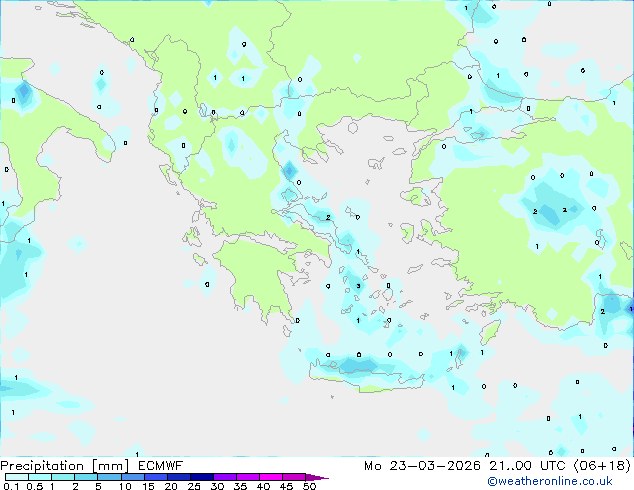The width and height of the screenshot is (634, 490).
Task: Click the '21..00 UTC' time text
Action: [528, 466]
